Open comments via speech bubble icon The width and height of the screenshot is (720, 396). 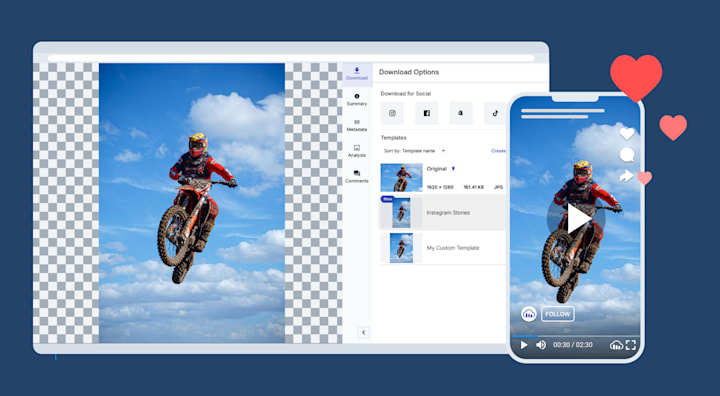627,155
